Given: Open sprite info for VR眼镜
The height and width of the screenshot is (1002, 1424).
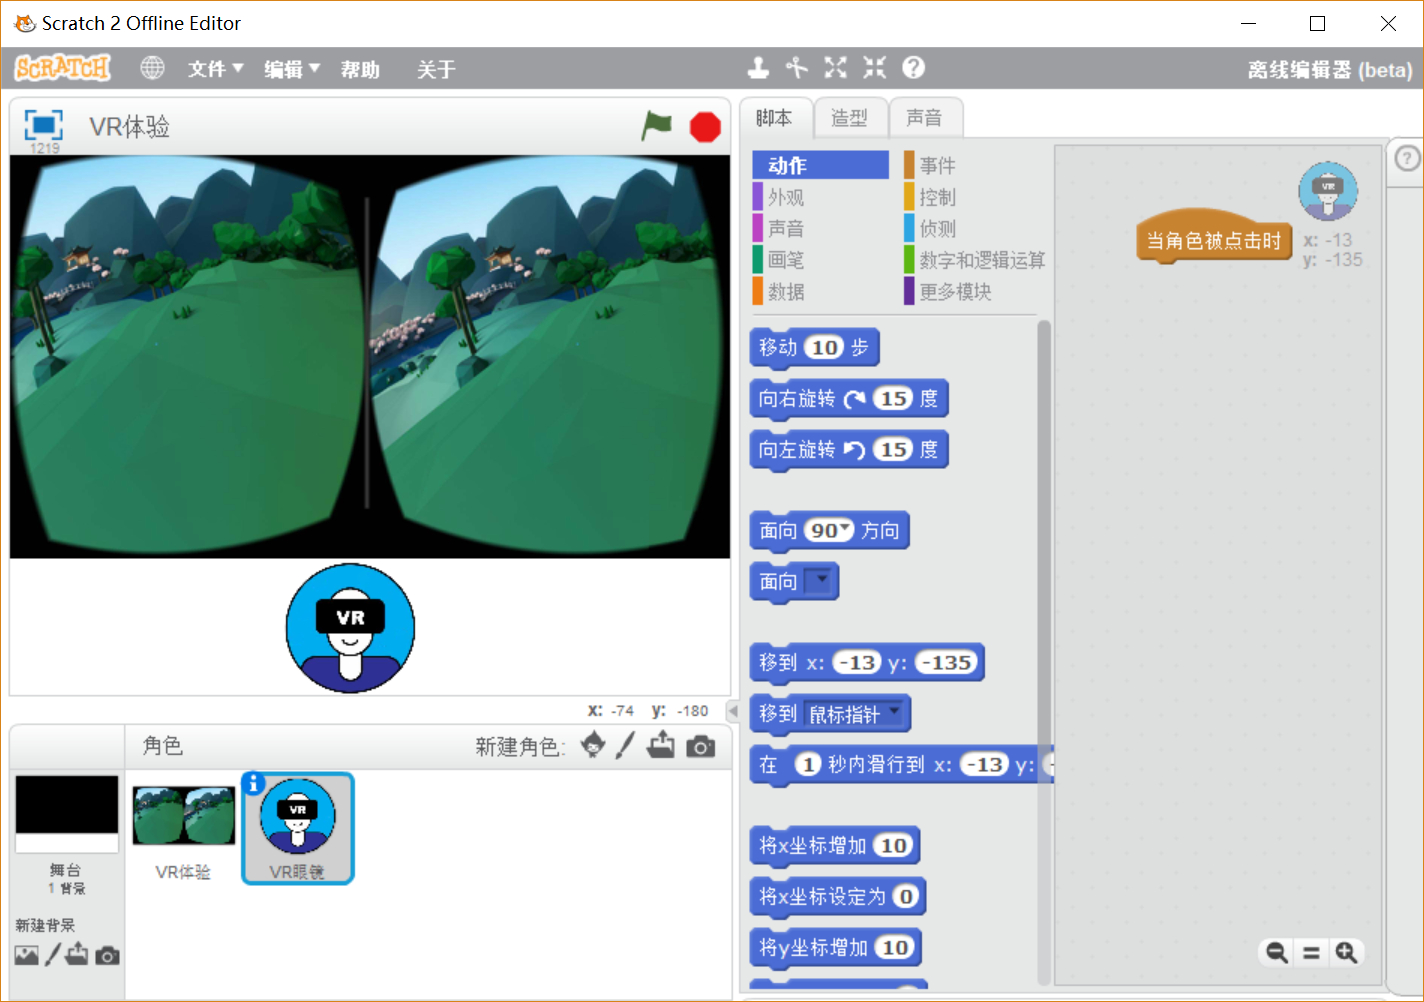Looking at the screenshot, I should coord(253,784).
